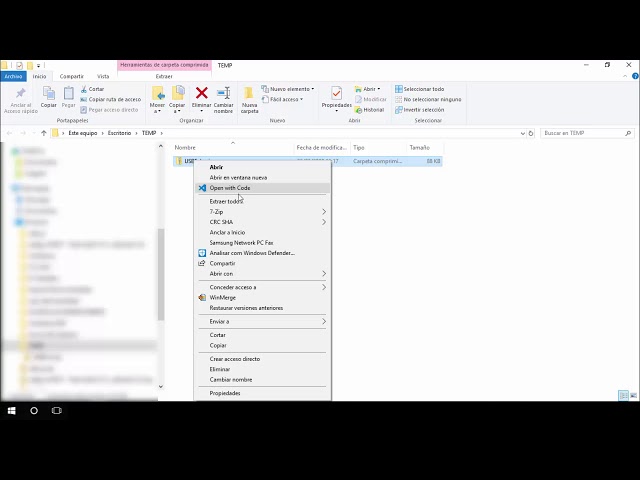
Task: Choose Extraer todo in context menu
Action: pos(262,201)
